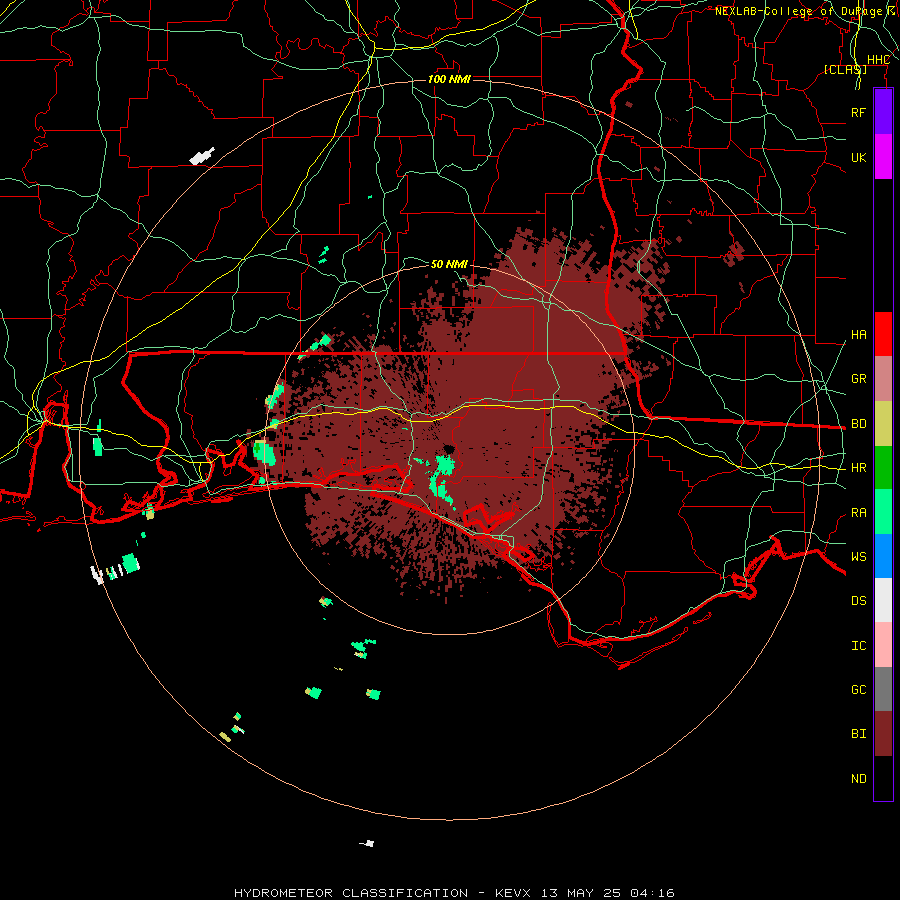The image size is (900, 900).
Task: Click the 100 NMI range ring label
Action: 449,79
